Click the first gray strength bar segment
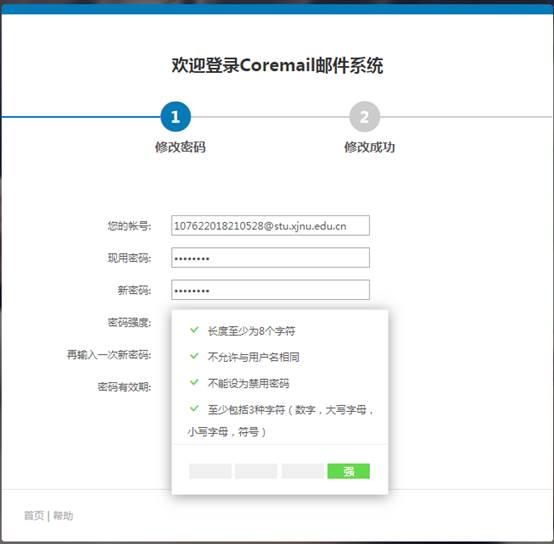The height and width of the screenshot is (544, 554). 210,471
